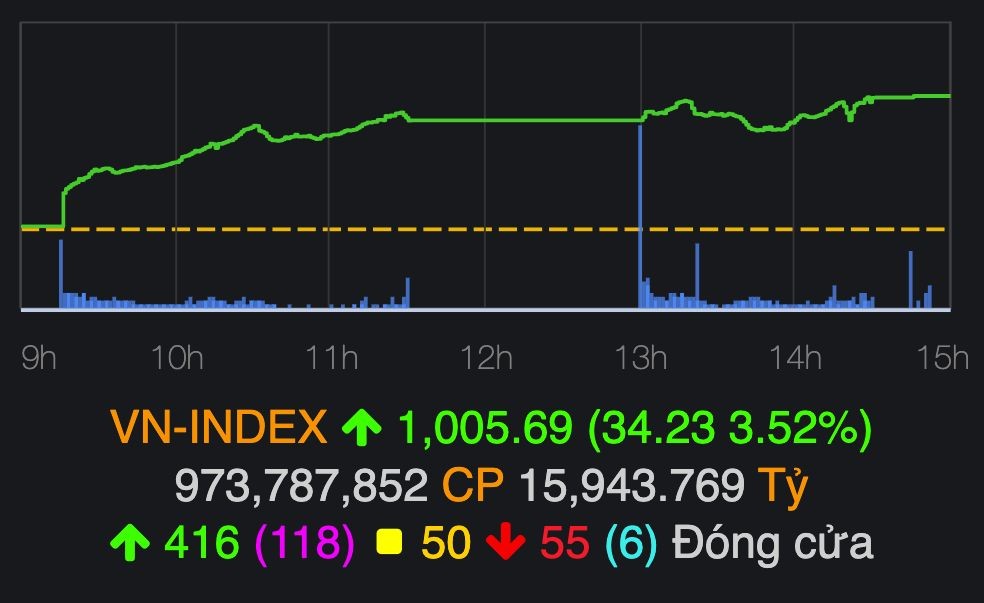
Task: Click the green advancing-stocks arrow icon
Action: 130,541
